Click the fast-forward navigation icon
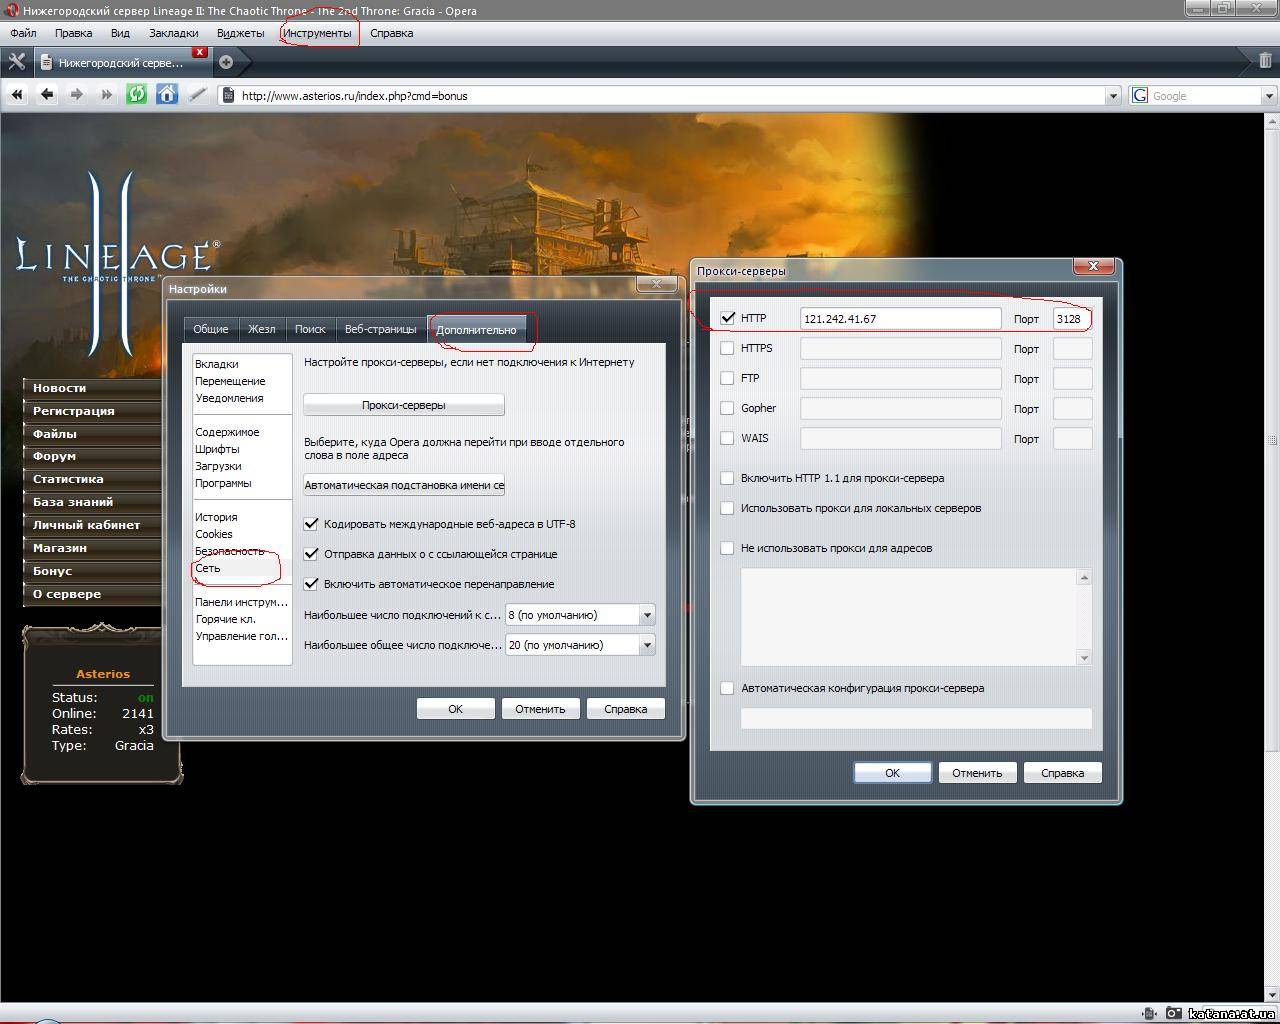 (107, 95)
